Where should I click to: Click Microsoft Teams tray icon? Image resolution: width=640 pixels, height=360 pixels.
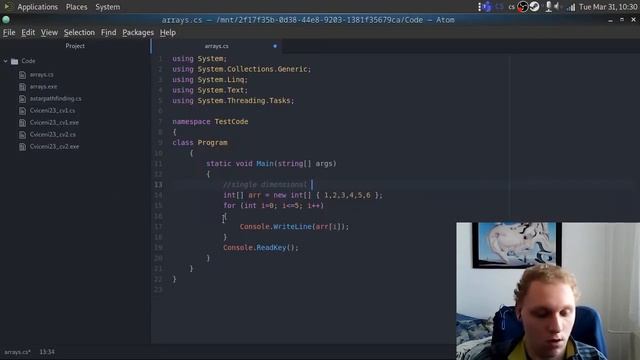point(486,7)
